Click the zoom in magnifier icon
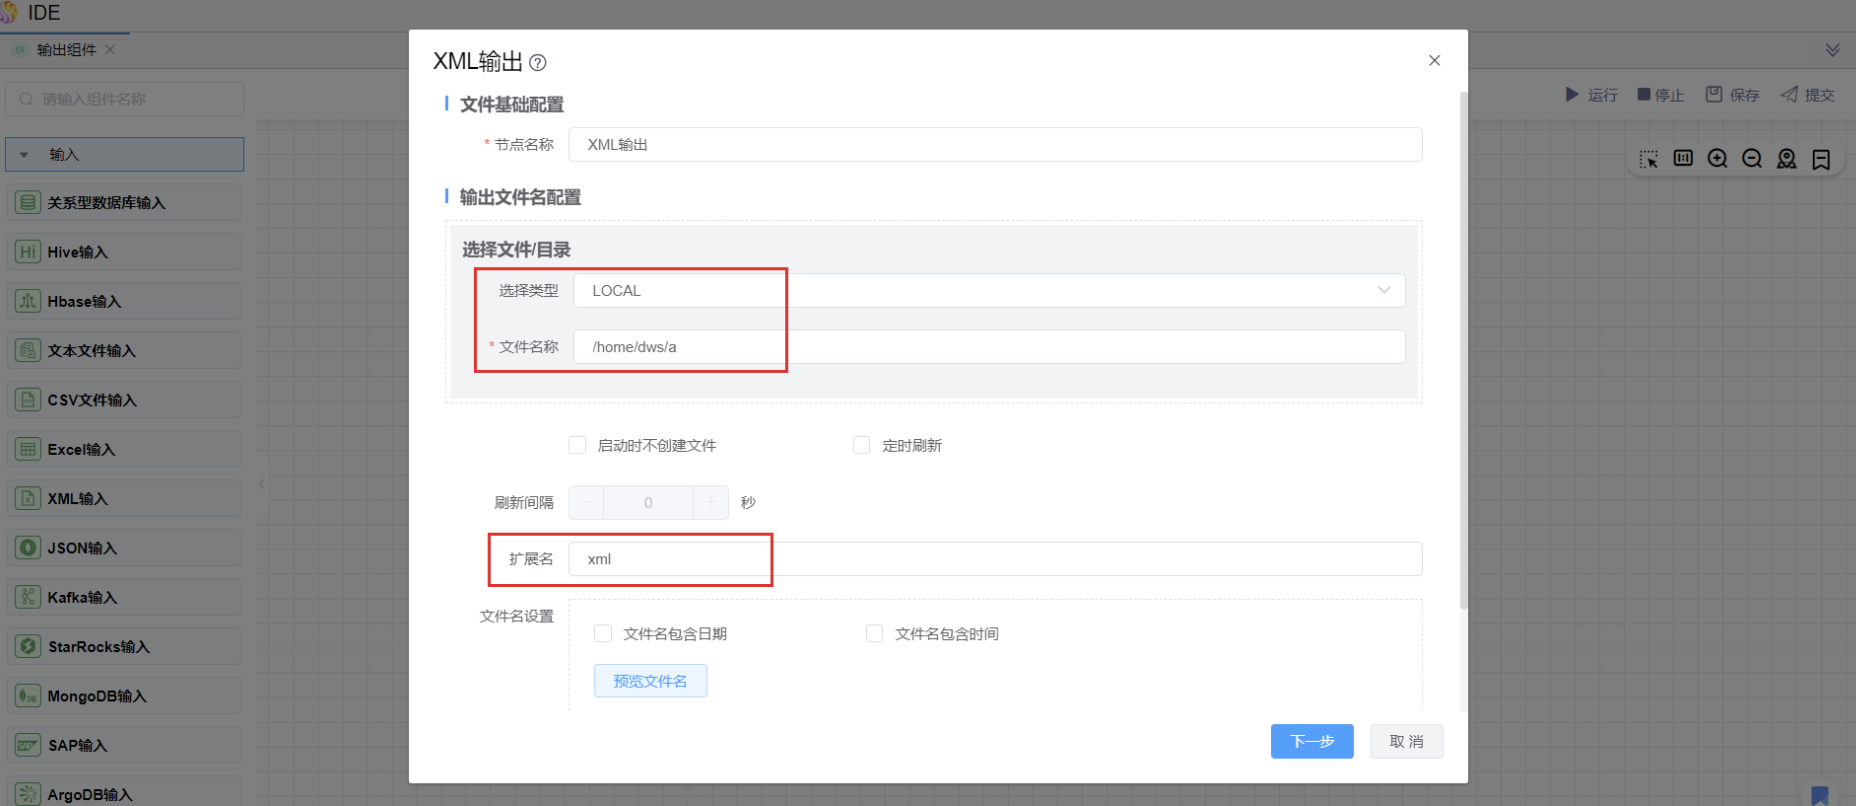The height and width of the screenshot is (806, 1856). click(1717, 159)
